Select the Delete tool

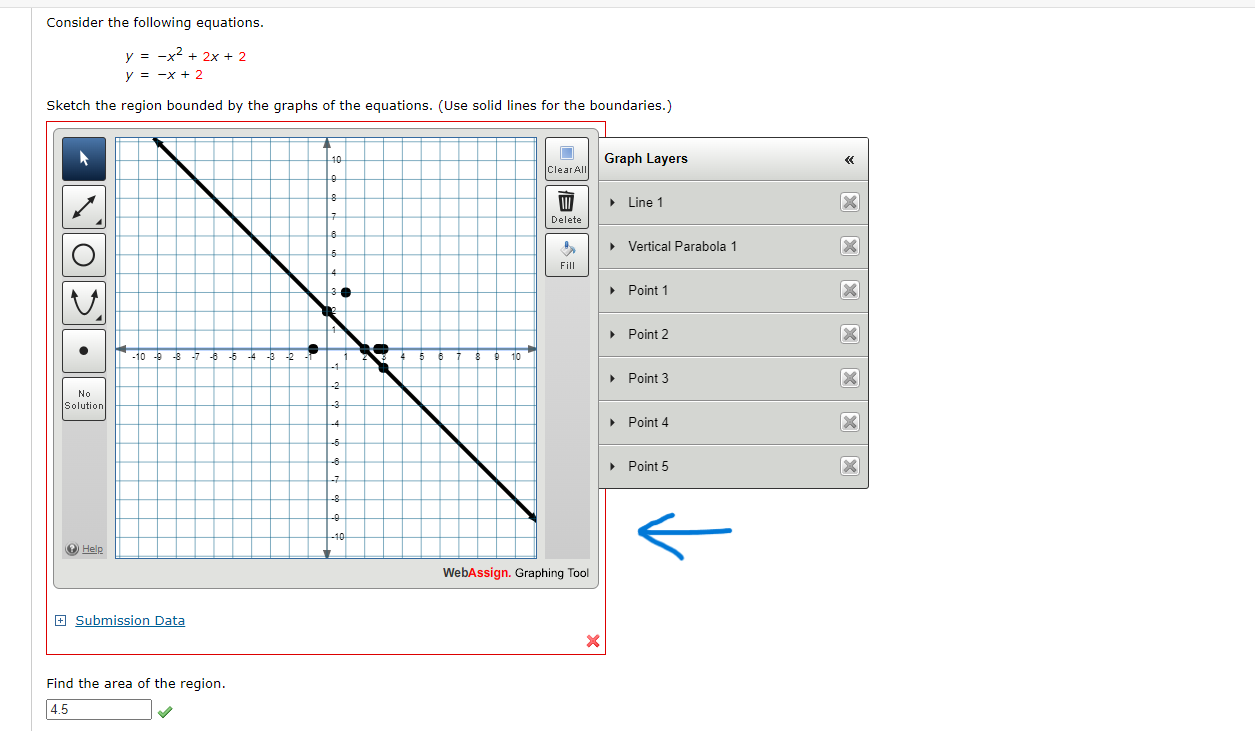coord(566,206)
